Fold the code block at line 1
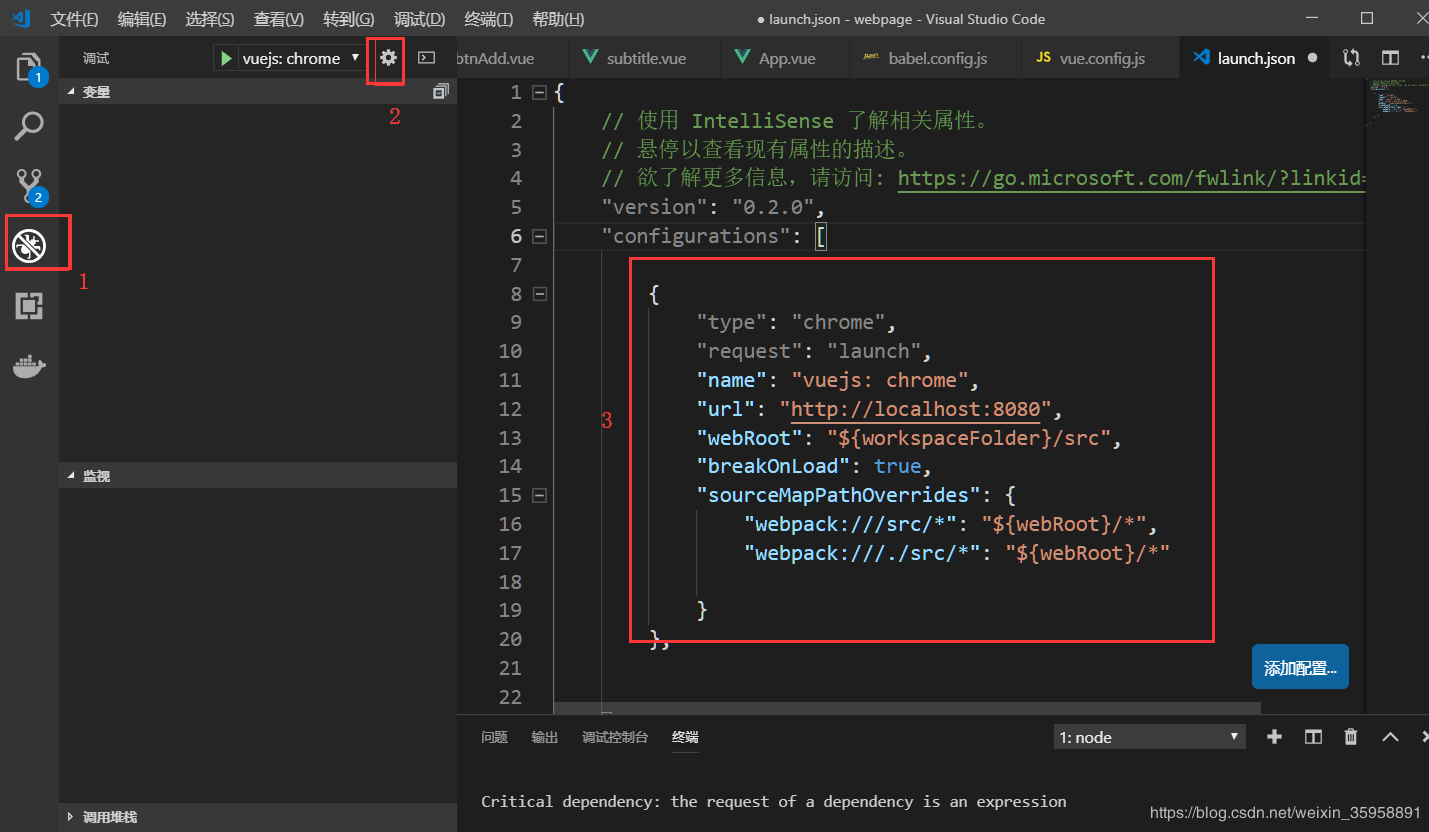Screen dimensions: 1429x832 (539, 93)
